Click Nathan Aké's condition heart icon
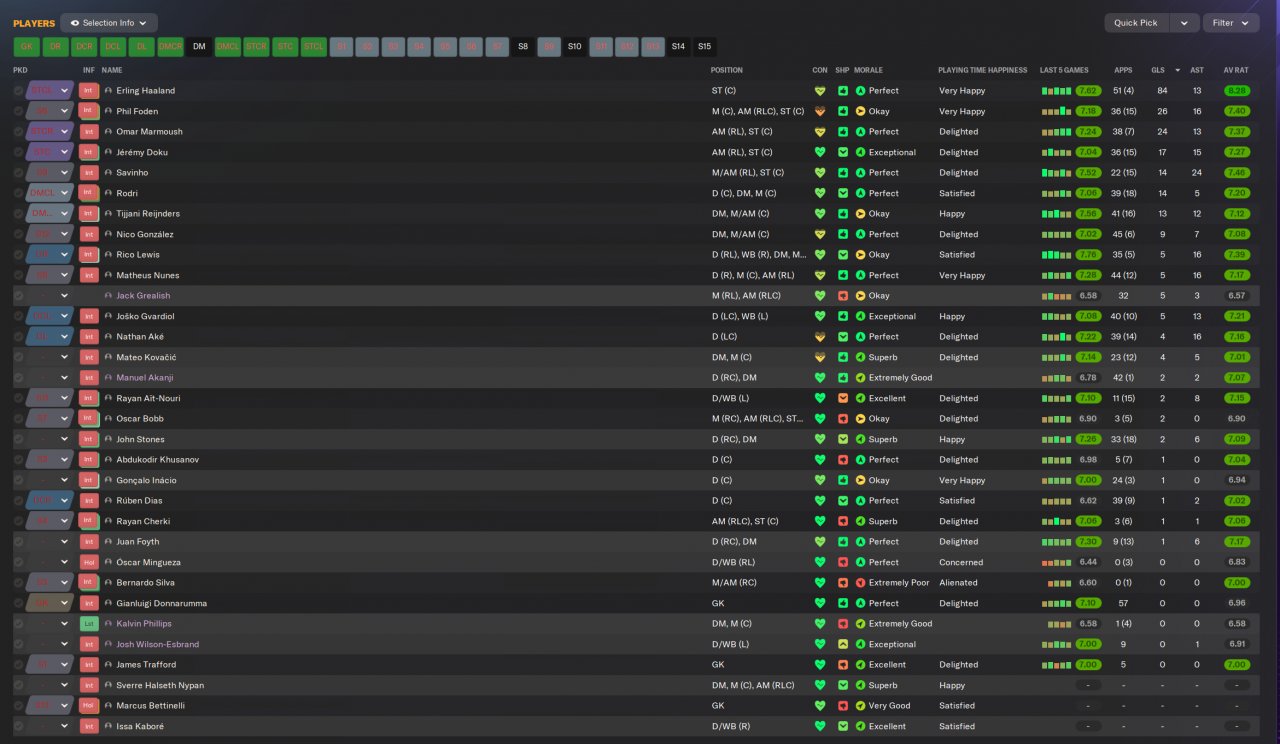The width and height of the screenshot is (1280, 744). click(820, 337)
